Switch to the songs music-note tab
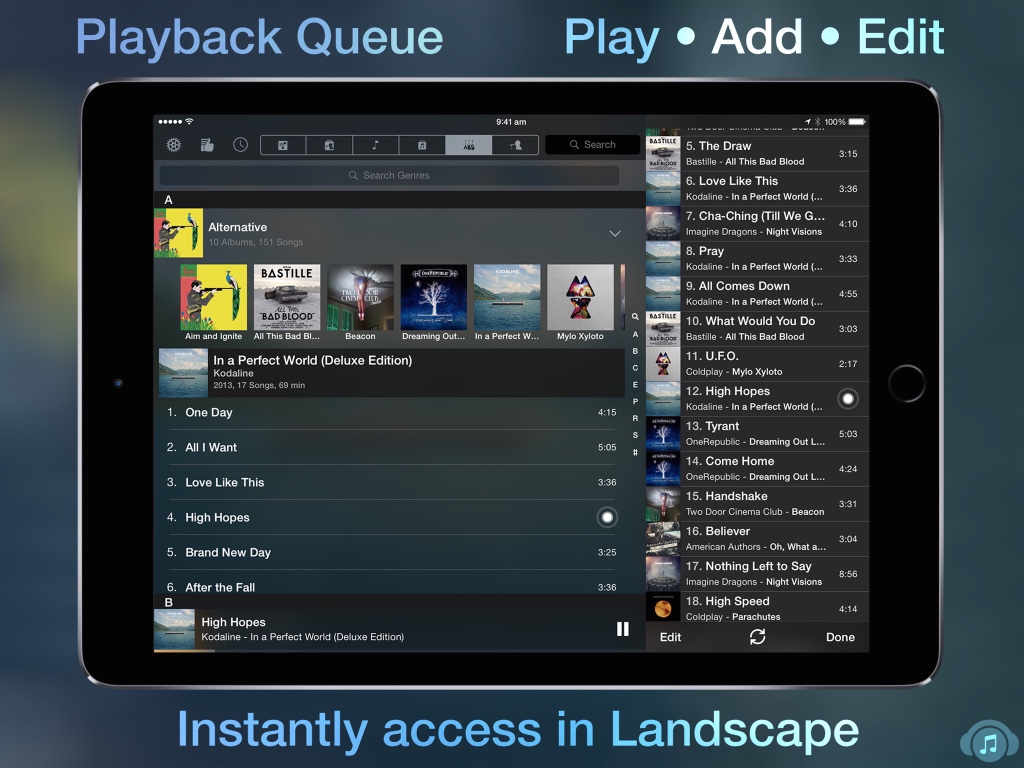The height and width of the screenshot is (768, 1024). pyautogui.click(x=376, y=145)
